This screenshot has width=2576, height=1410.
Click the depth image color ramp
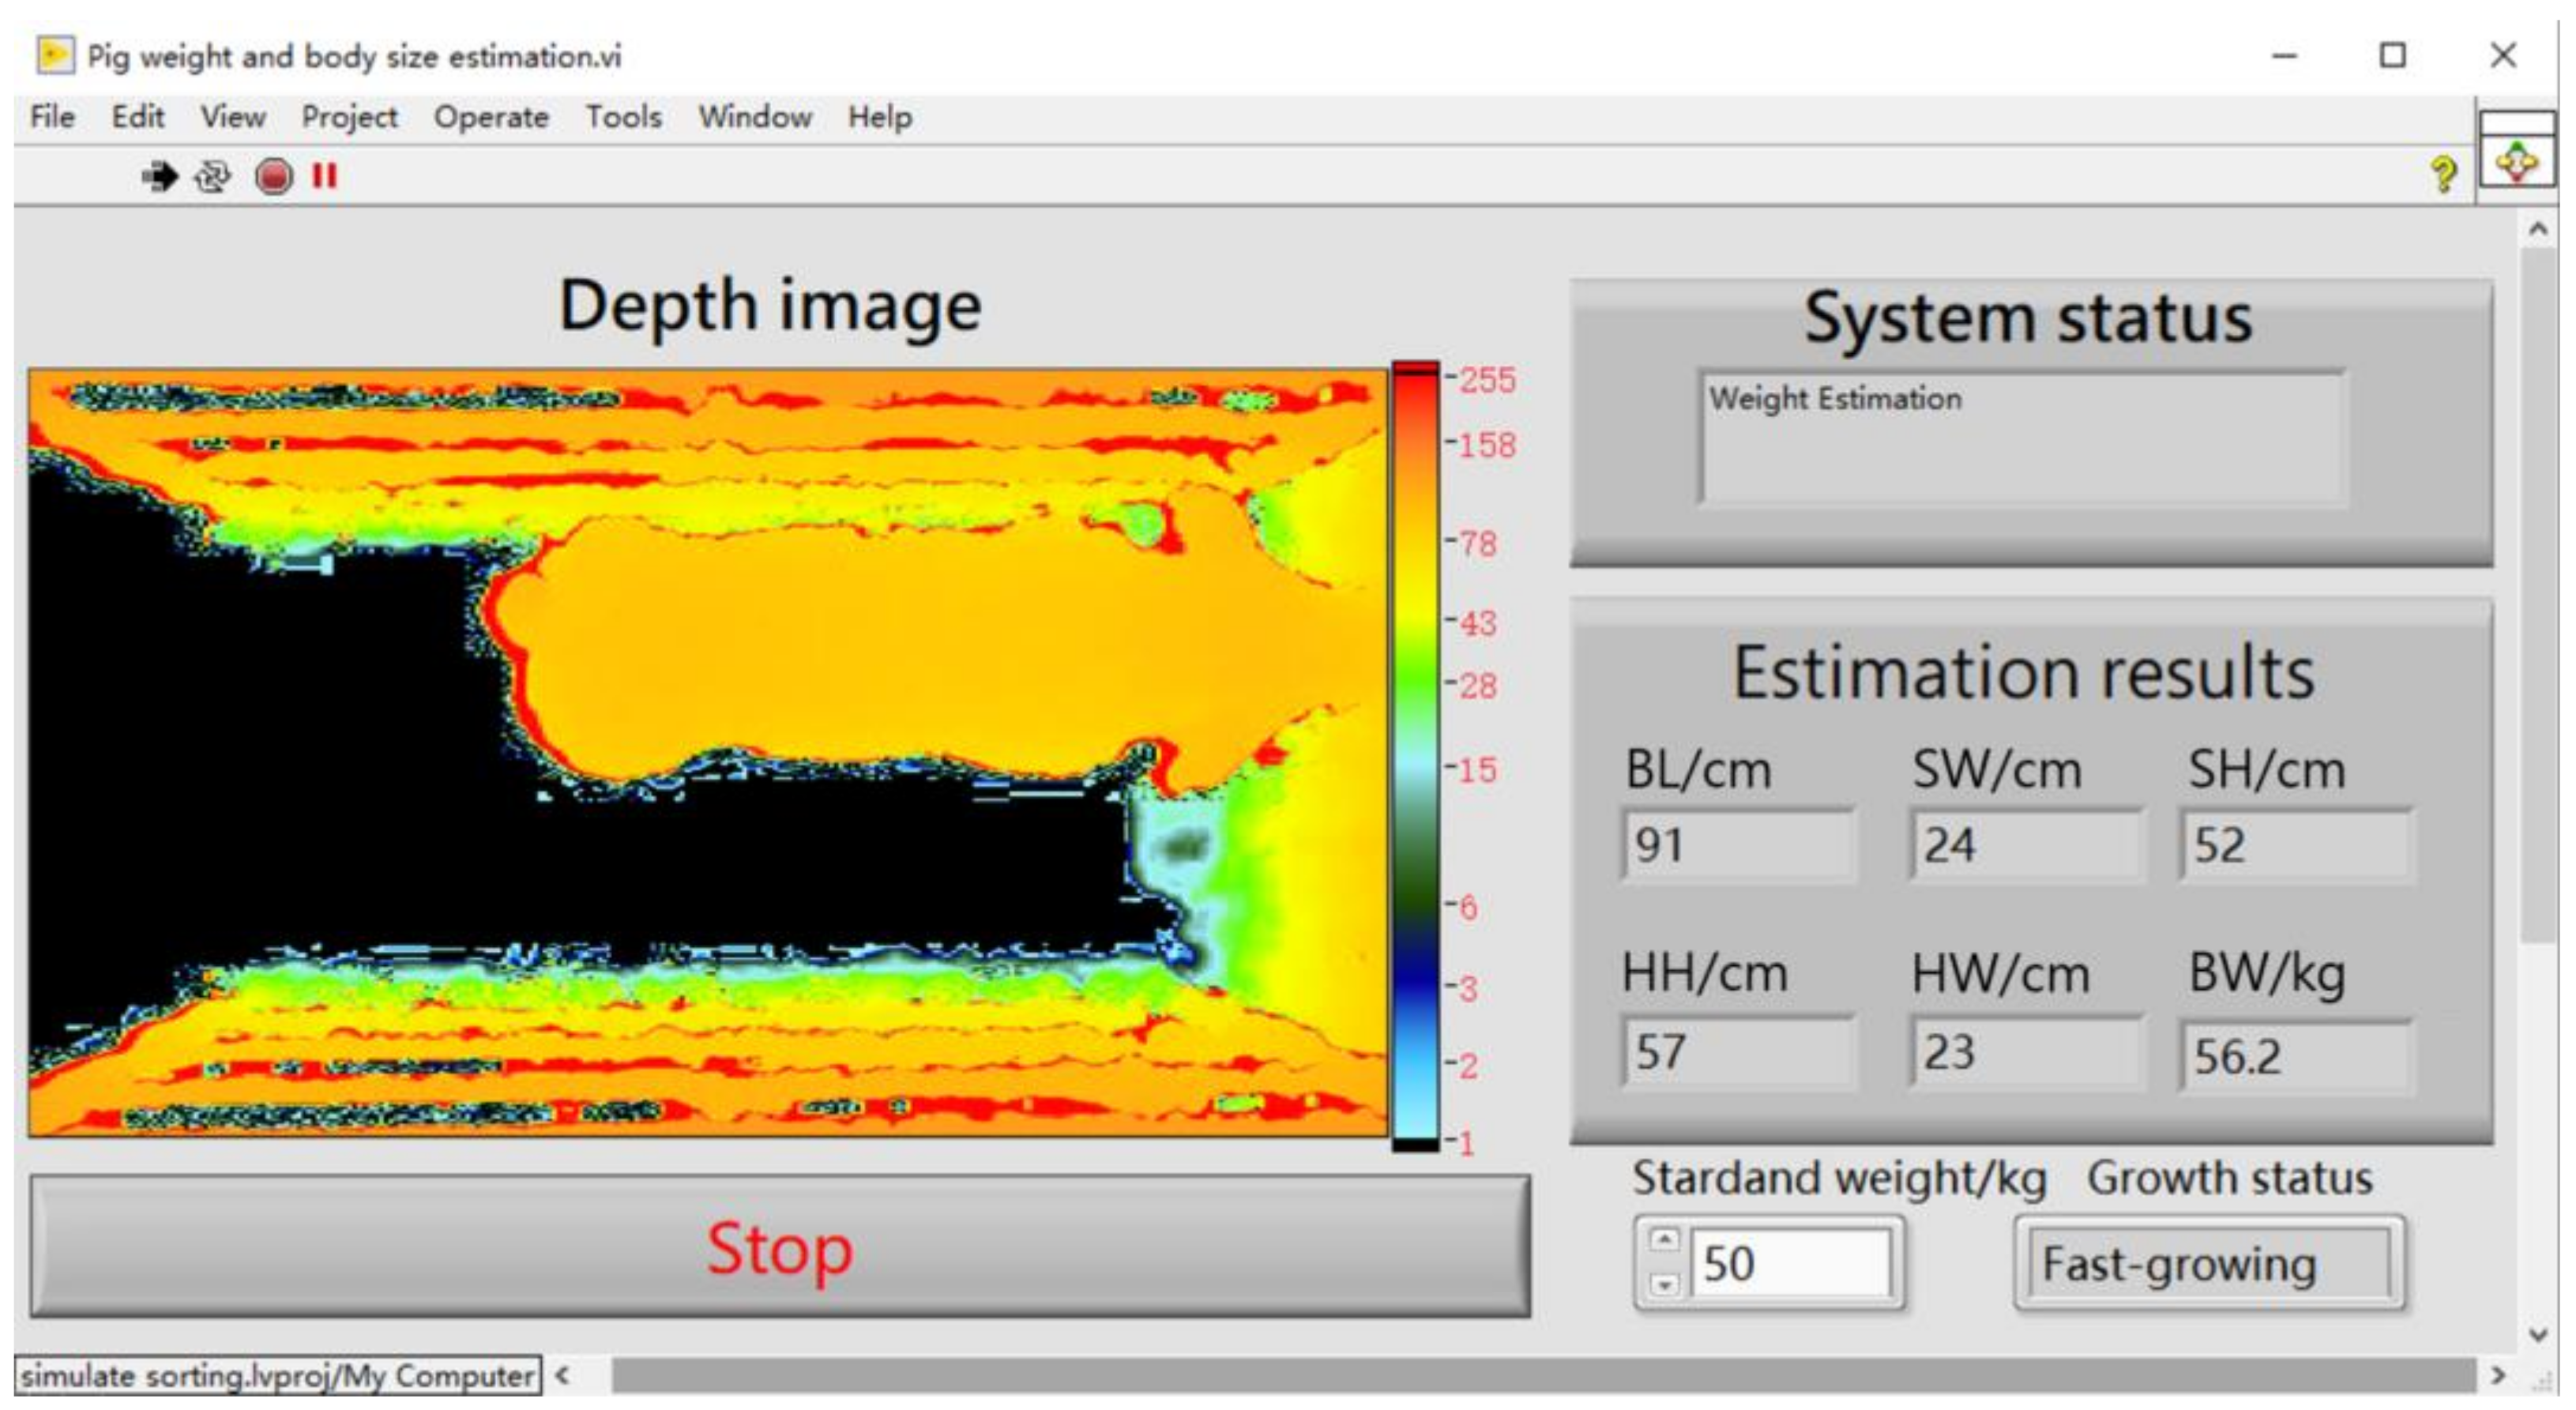coord(1415,755)
